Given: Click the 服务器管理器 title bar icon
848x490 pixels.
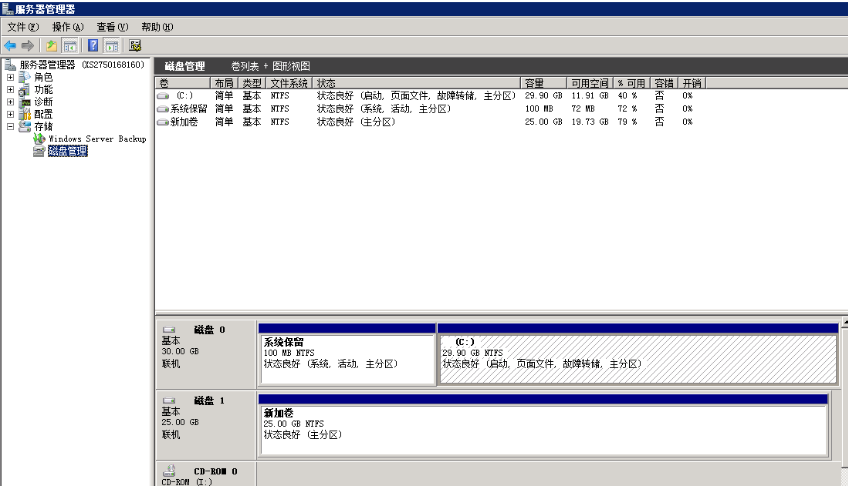Looking at the screenshot, I should click(x=7, y=9).
